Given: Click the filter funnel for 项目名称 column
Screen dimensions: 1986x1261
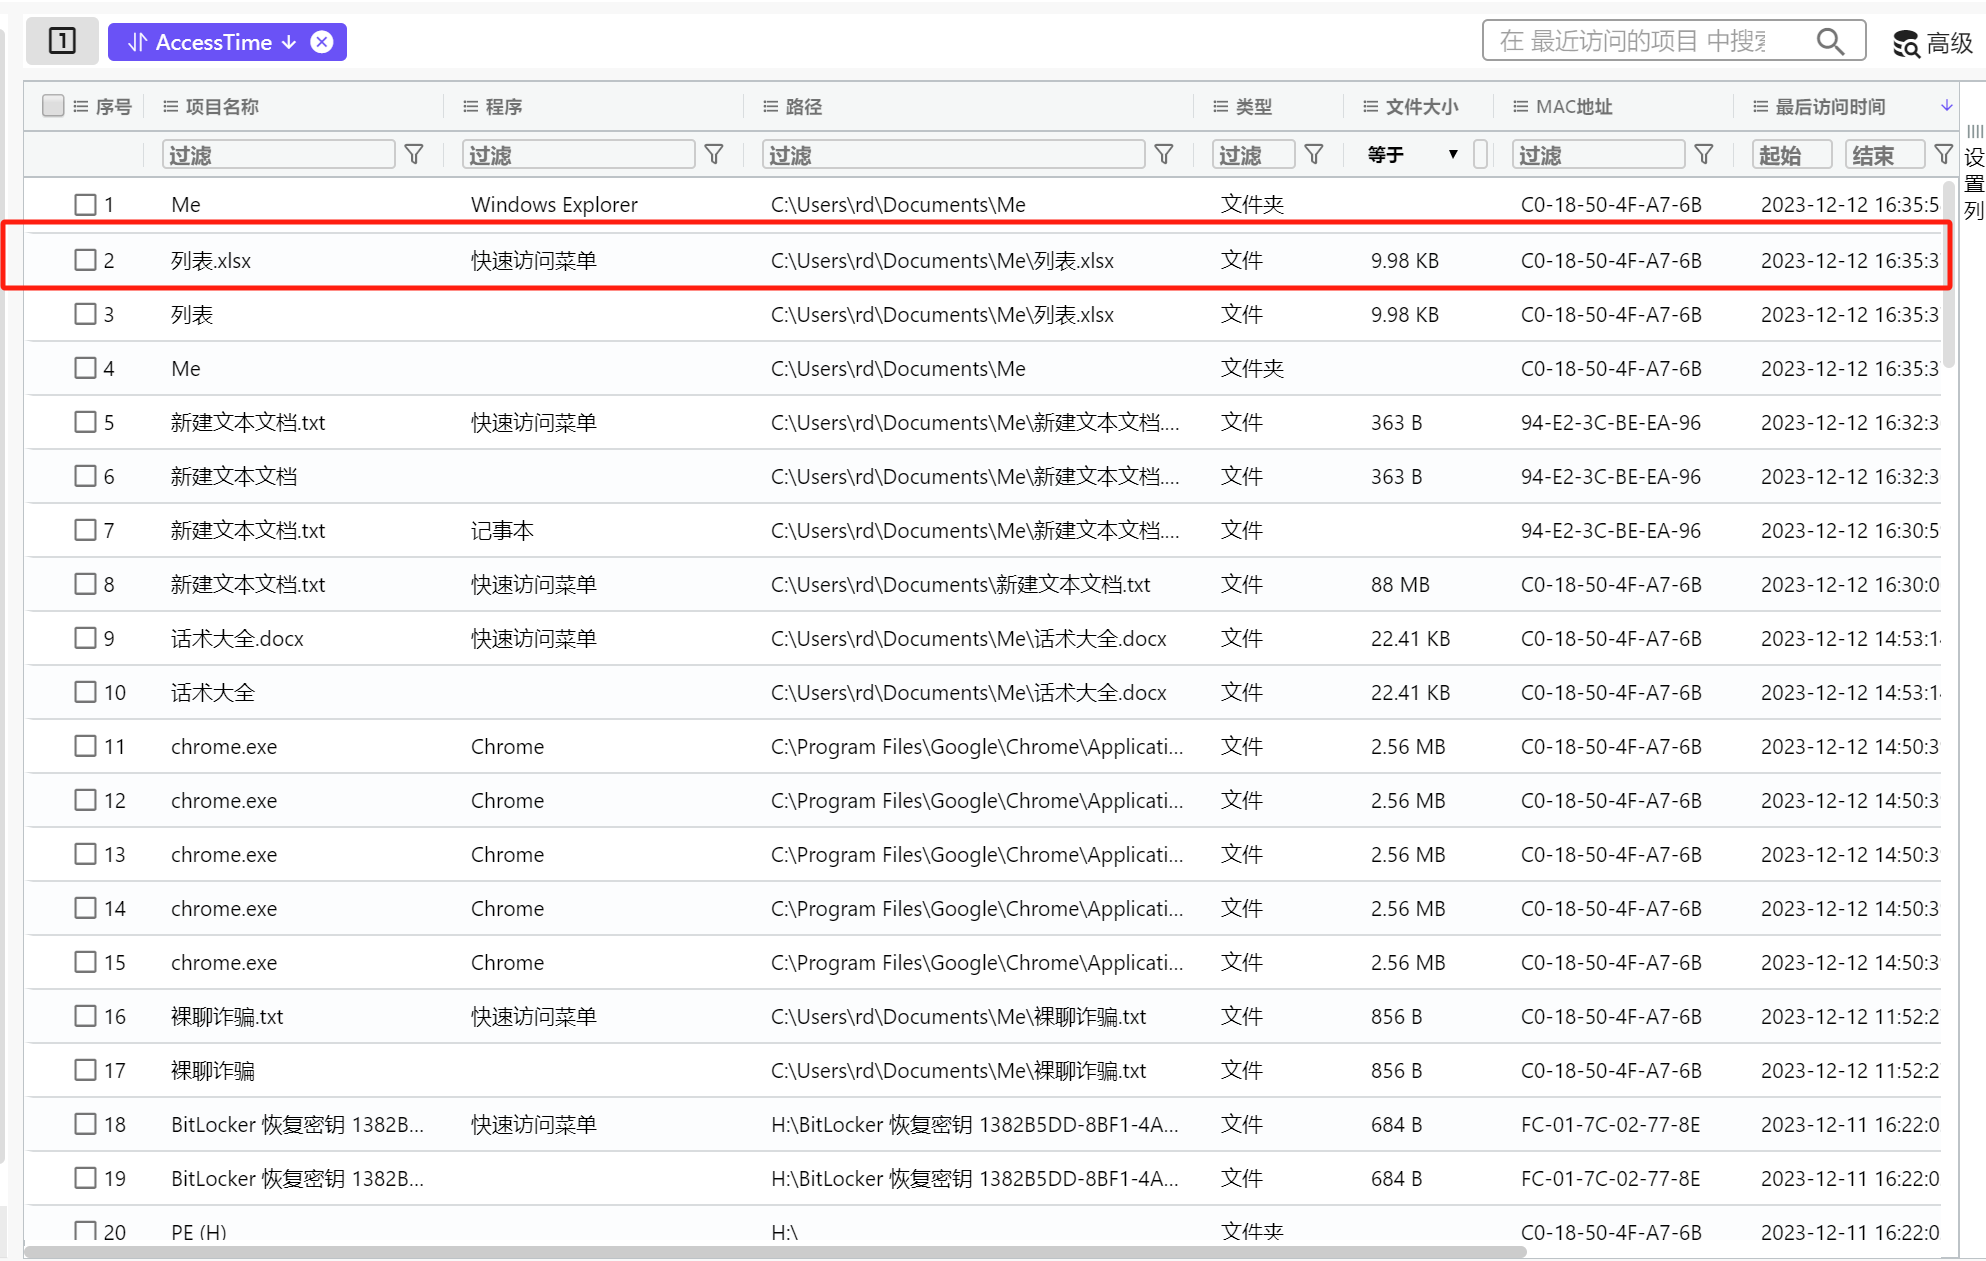Looking at the screenshot, I should [x=414, y=154].
